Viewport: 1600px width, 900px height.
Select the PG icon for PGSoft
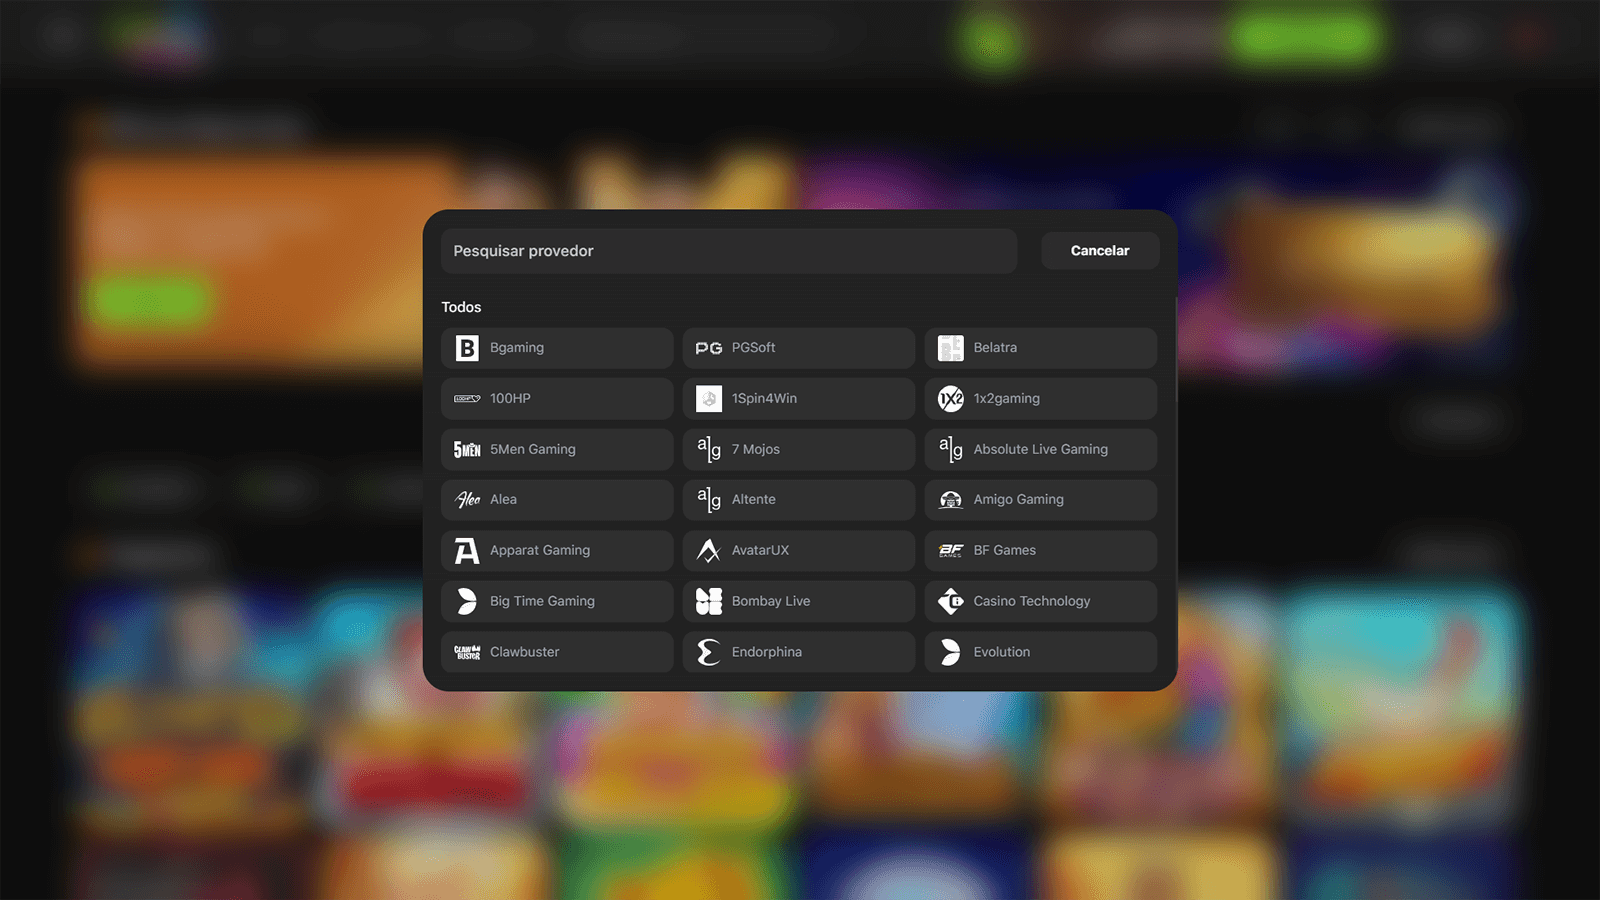pyautogui.click(x=709, y=348)
